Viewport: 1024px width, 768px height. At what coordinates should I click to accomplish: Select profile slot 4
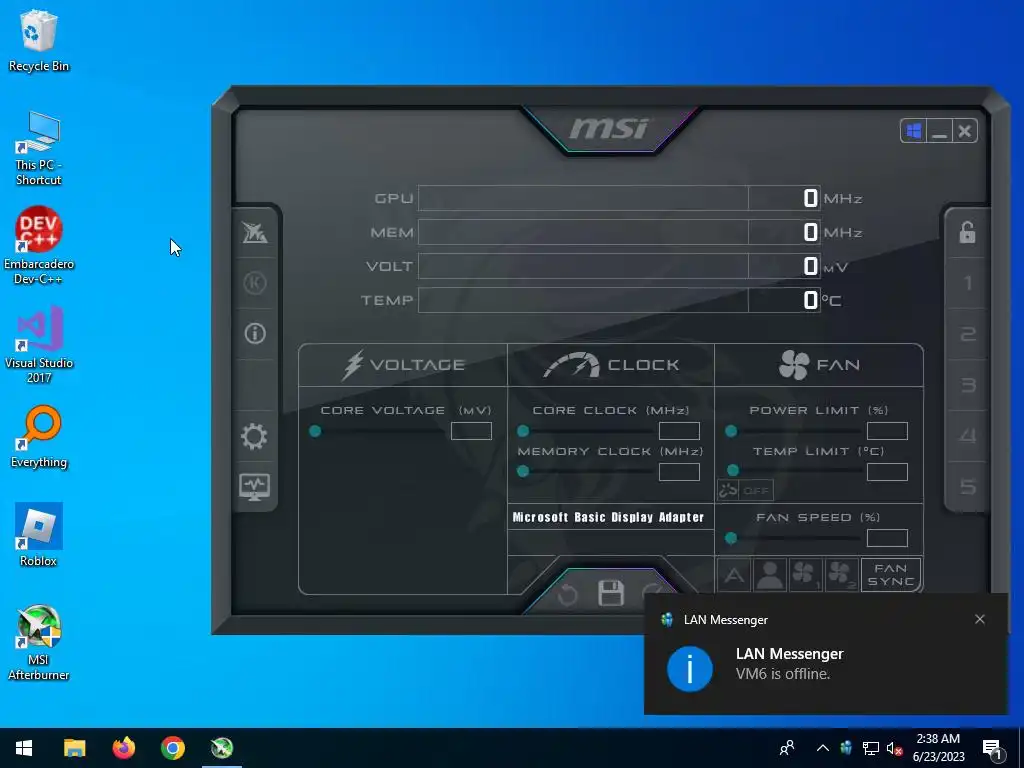point(967,436)
